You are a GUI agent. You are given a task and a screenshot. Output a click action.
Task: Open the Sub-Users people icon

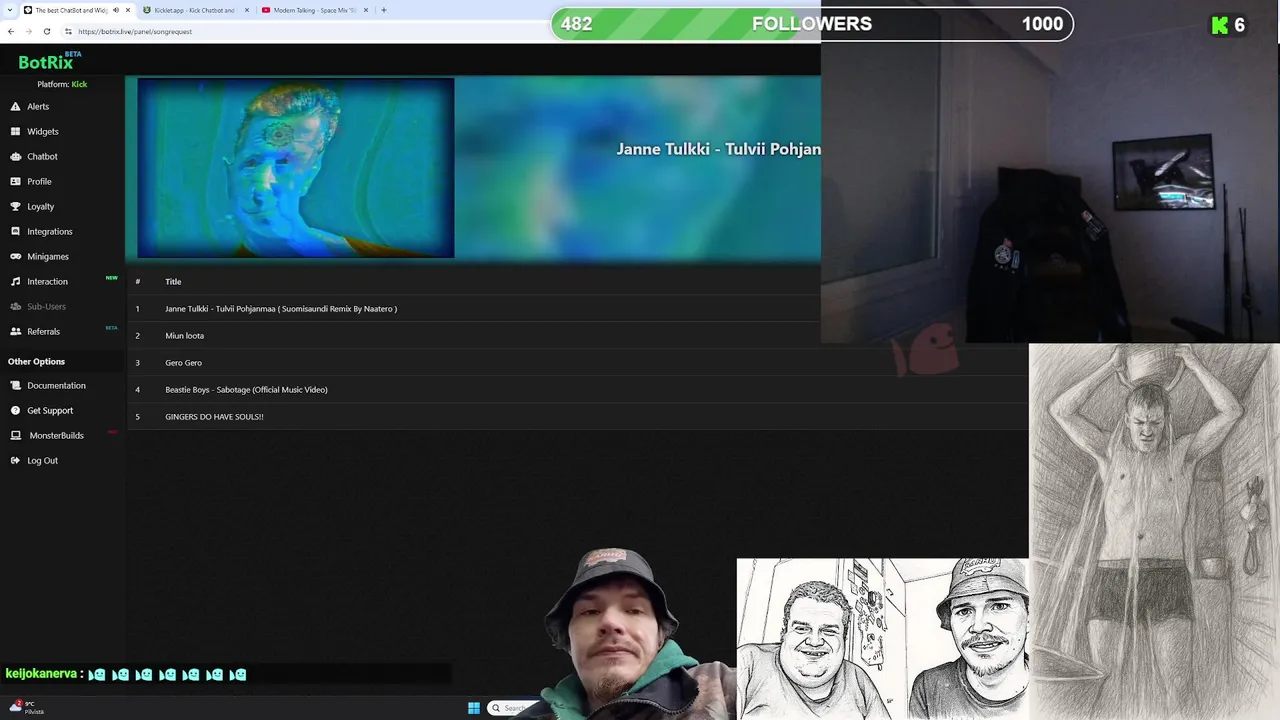point(16,306)
